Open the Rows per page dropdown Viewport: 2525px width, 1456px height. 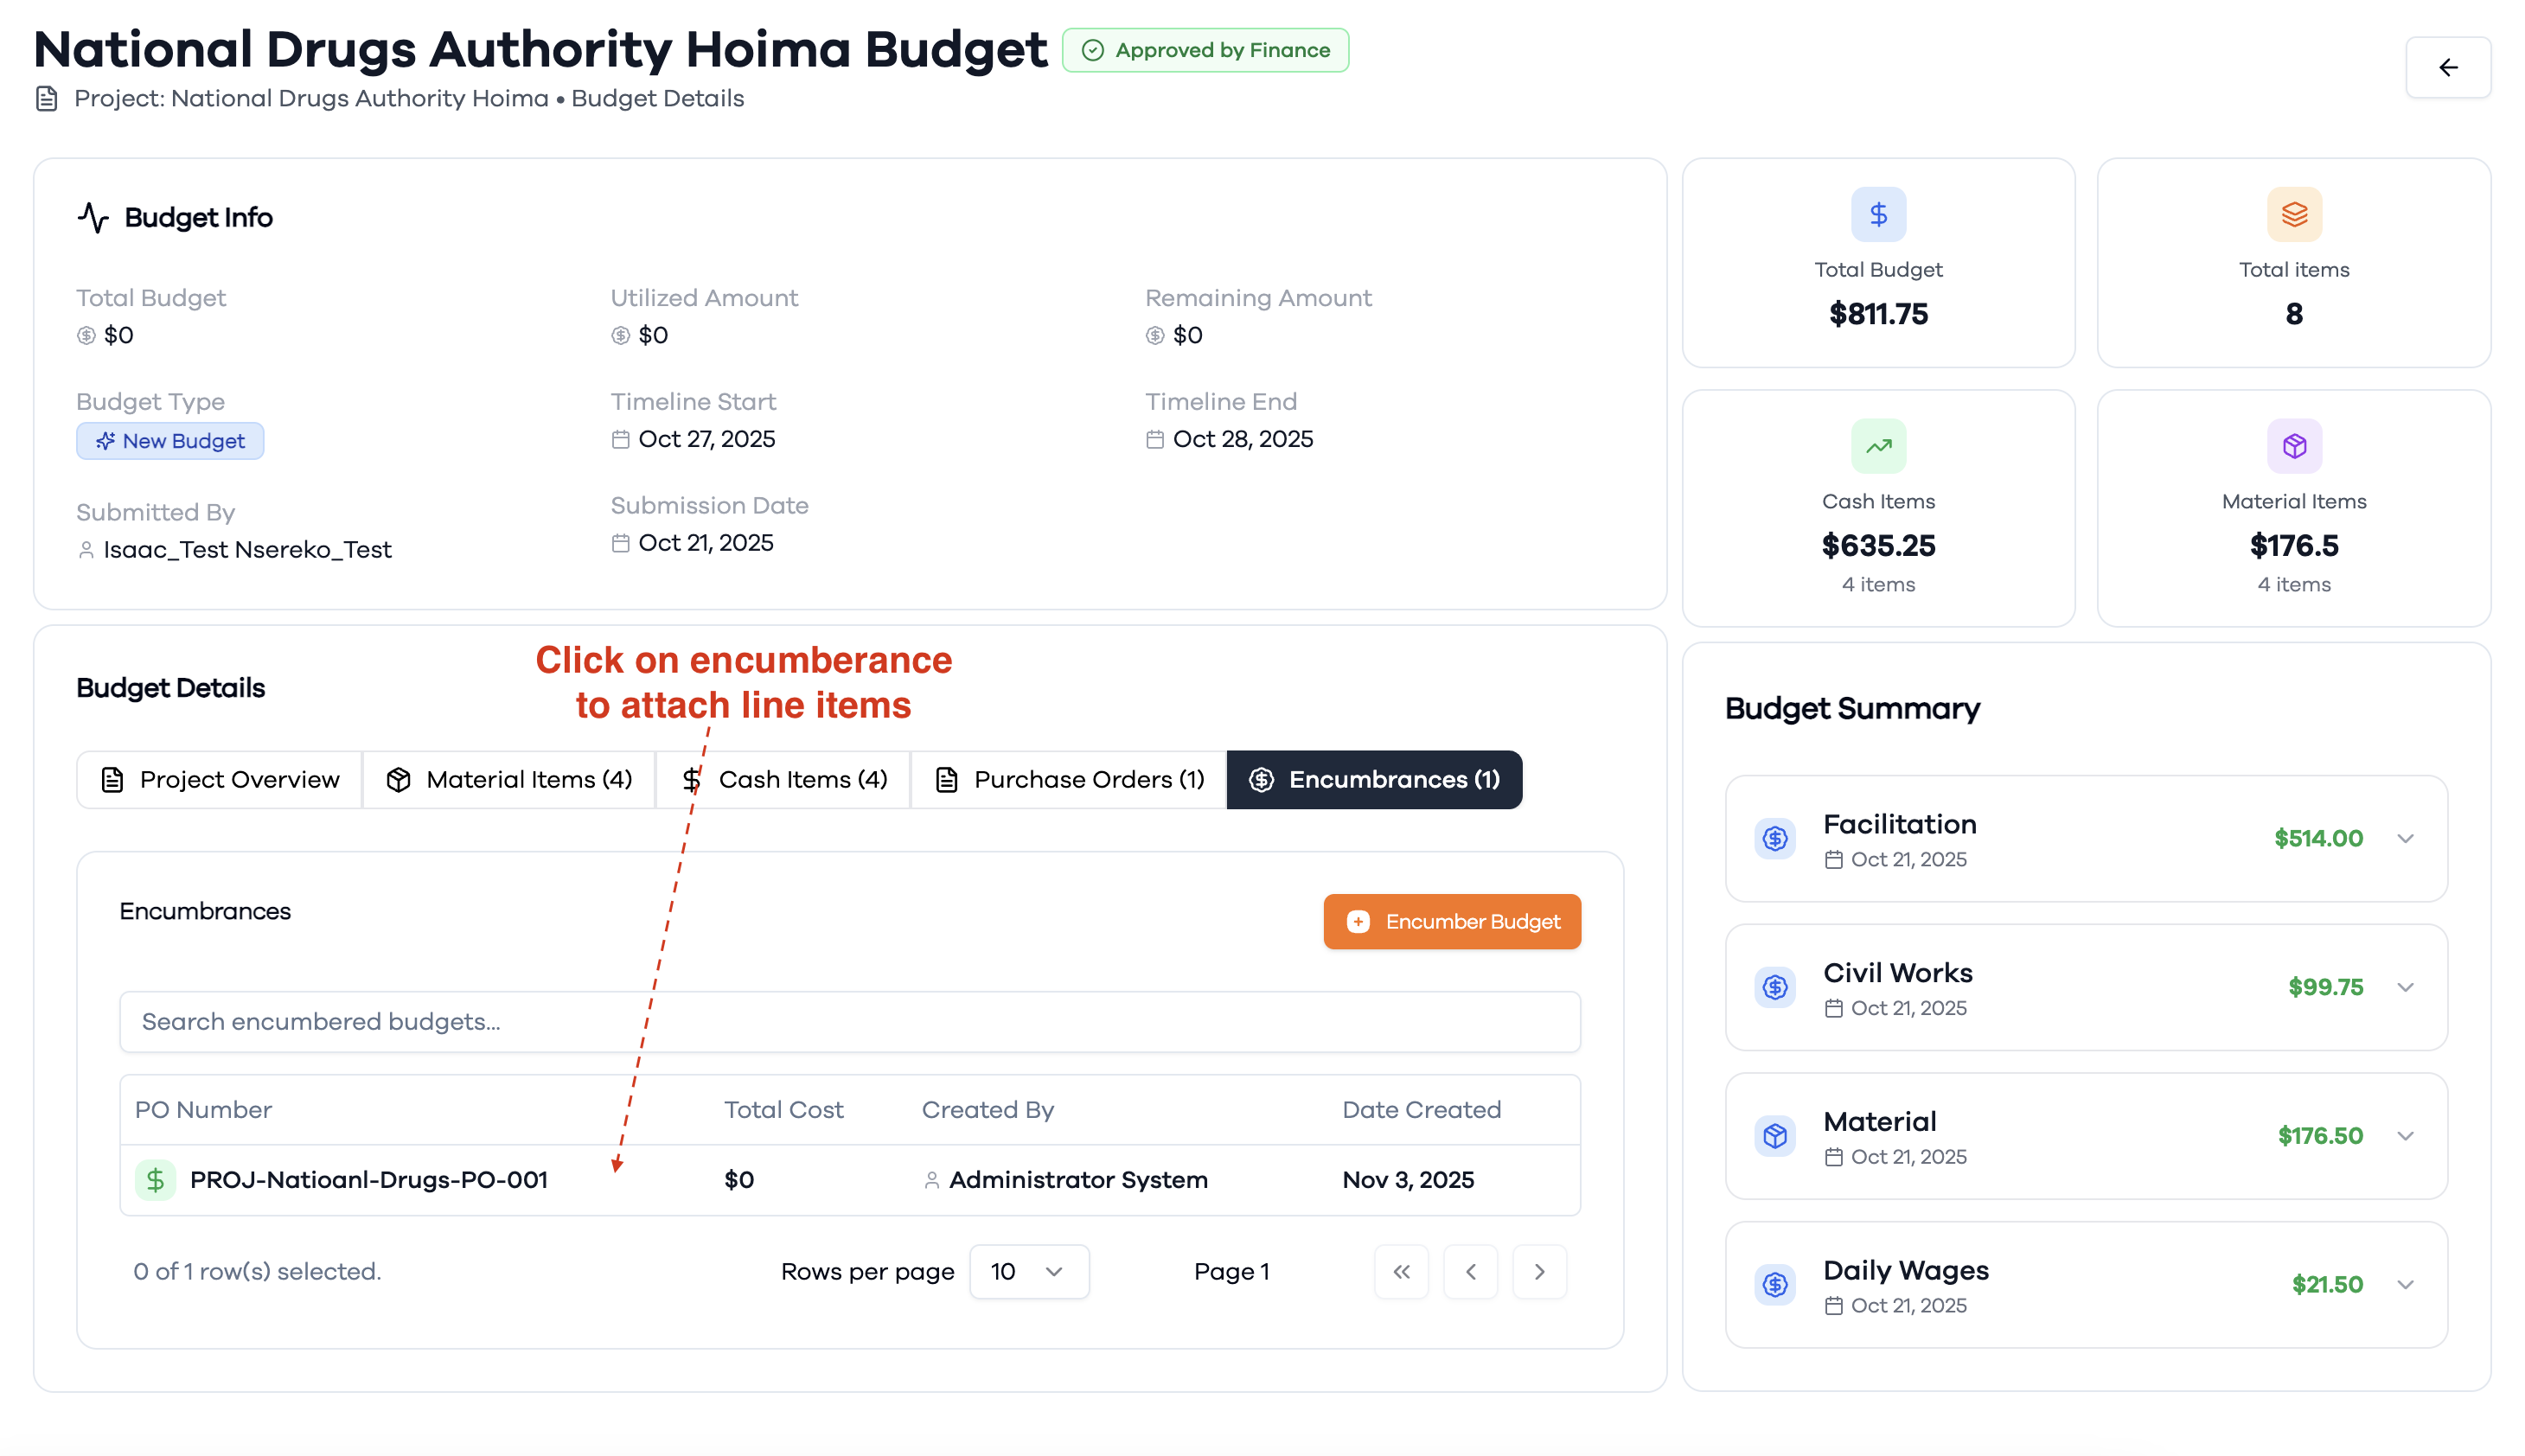tap(1028, 1271)
